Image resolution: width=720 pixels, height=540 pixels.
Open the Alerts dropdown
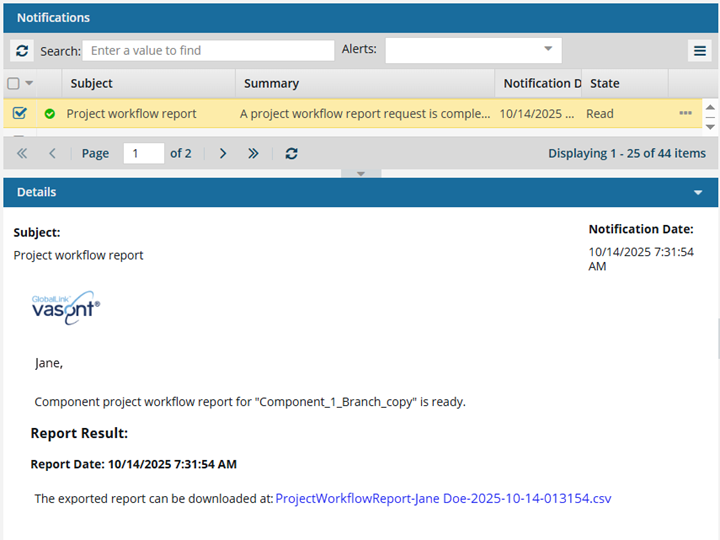[x=547, y=49]
